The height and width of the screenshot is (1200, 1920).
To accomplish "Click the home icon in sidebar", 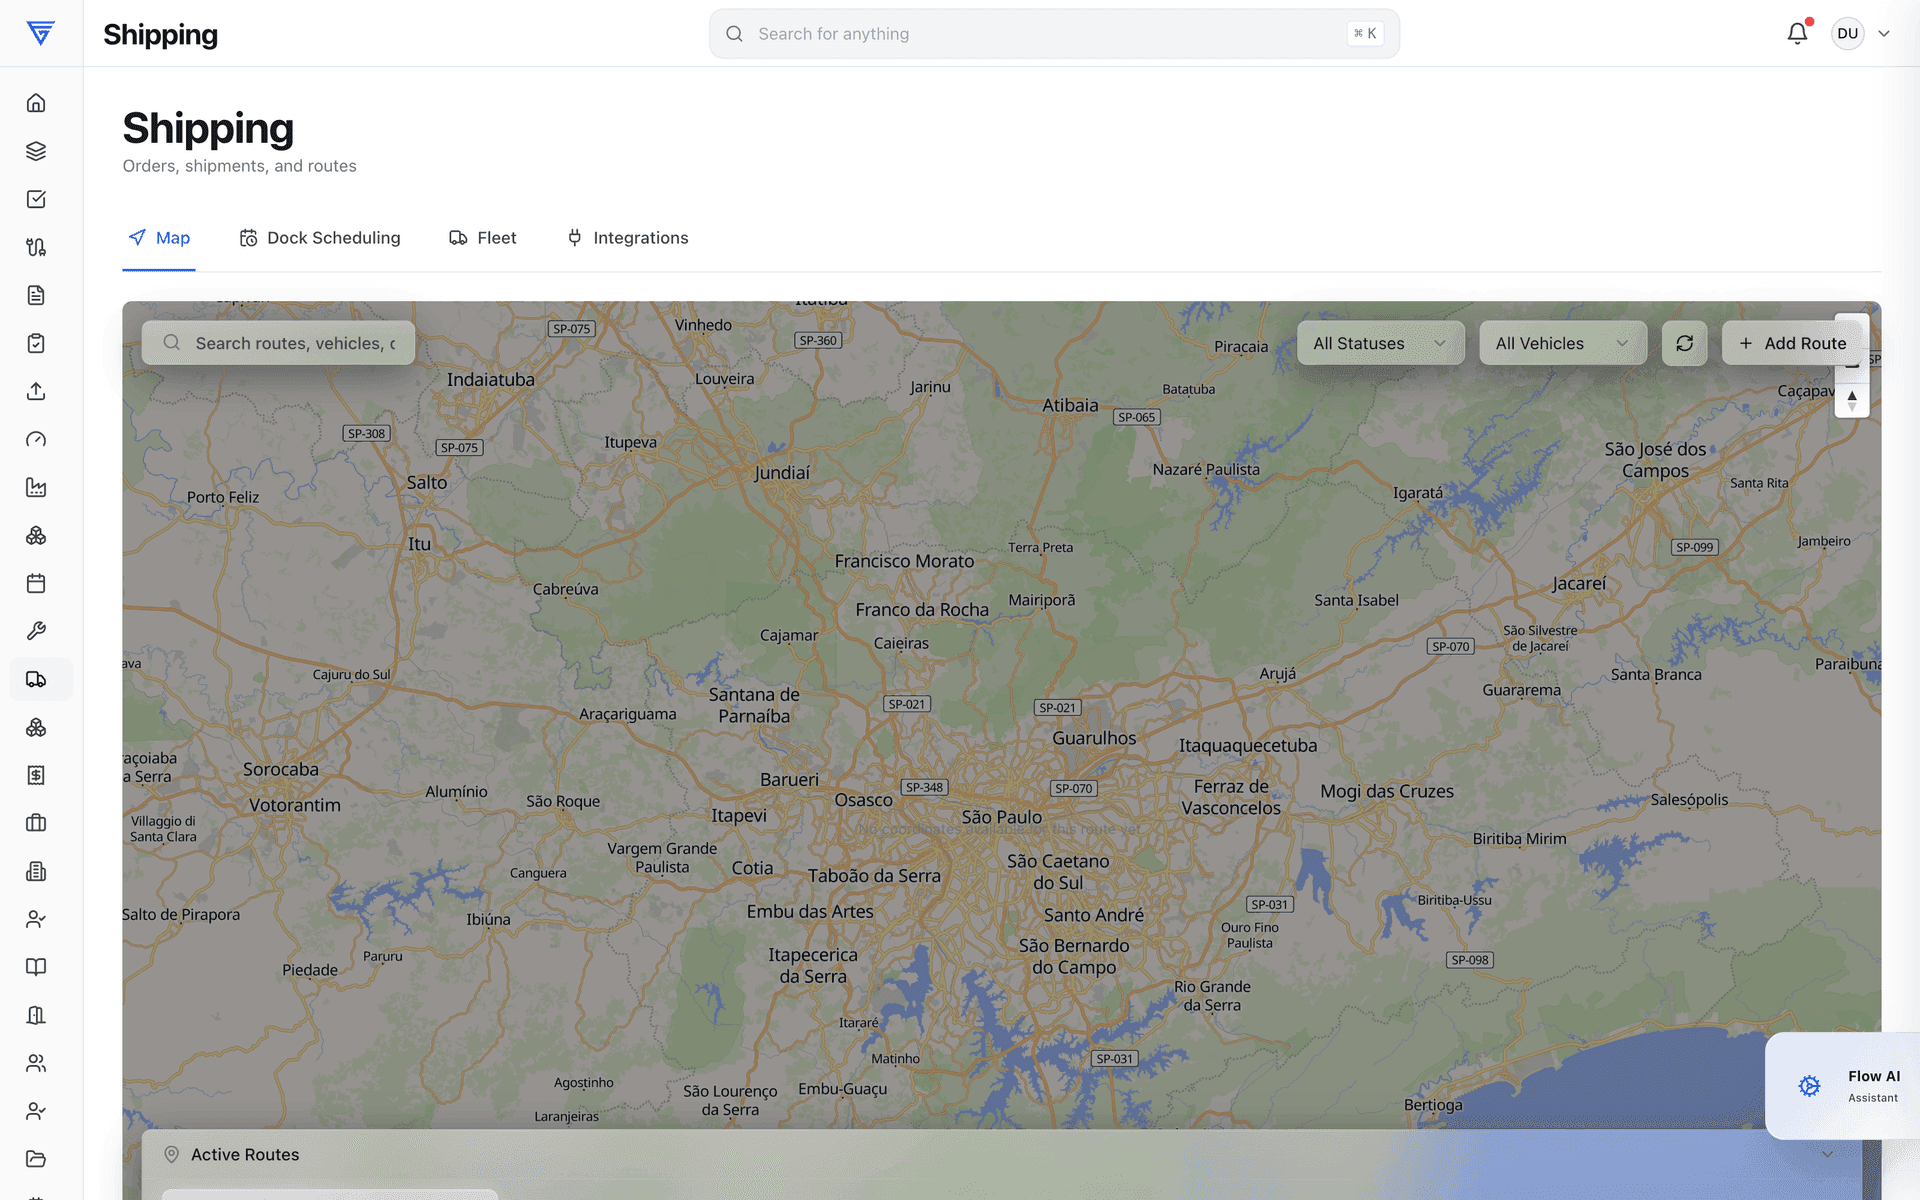I will 36,103.
